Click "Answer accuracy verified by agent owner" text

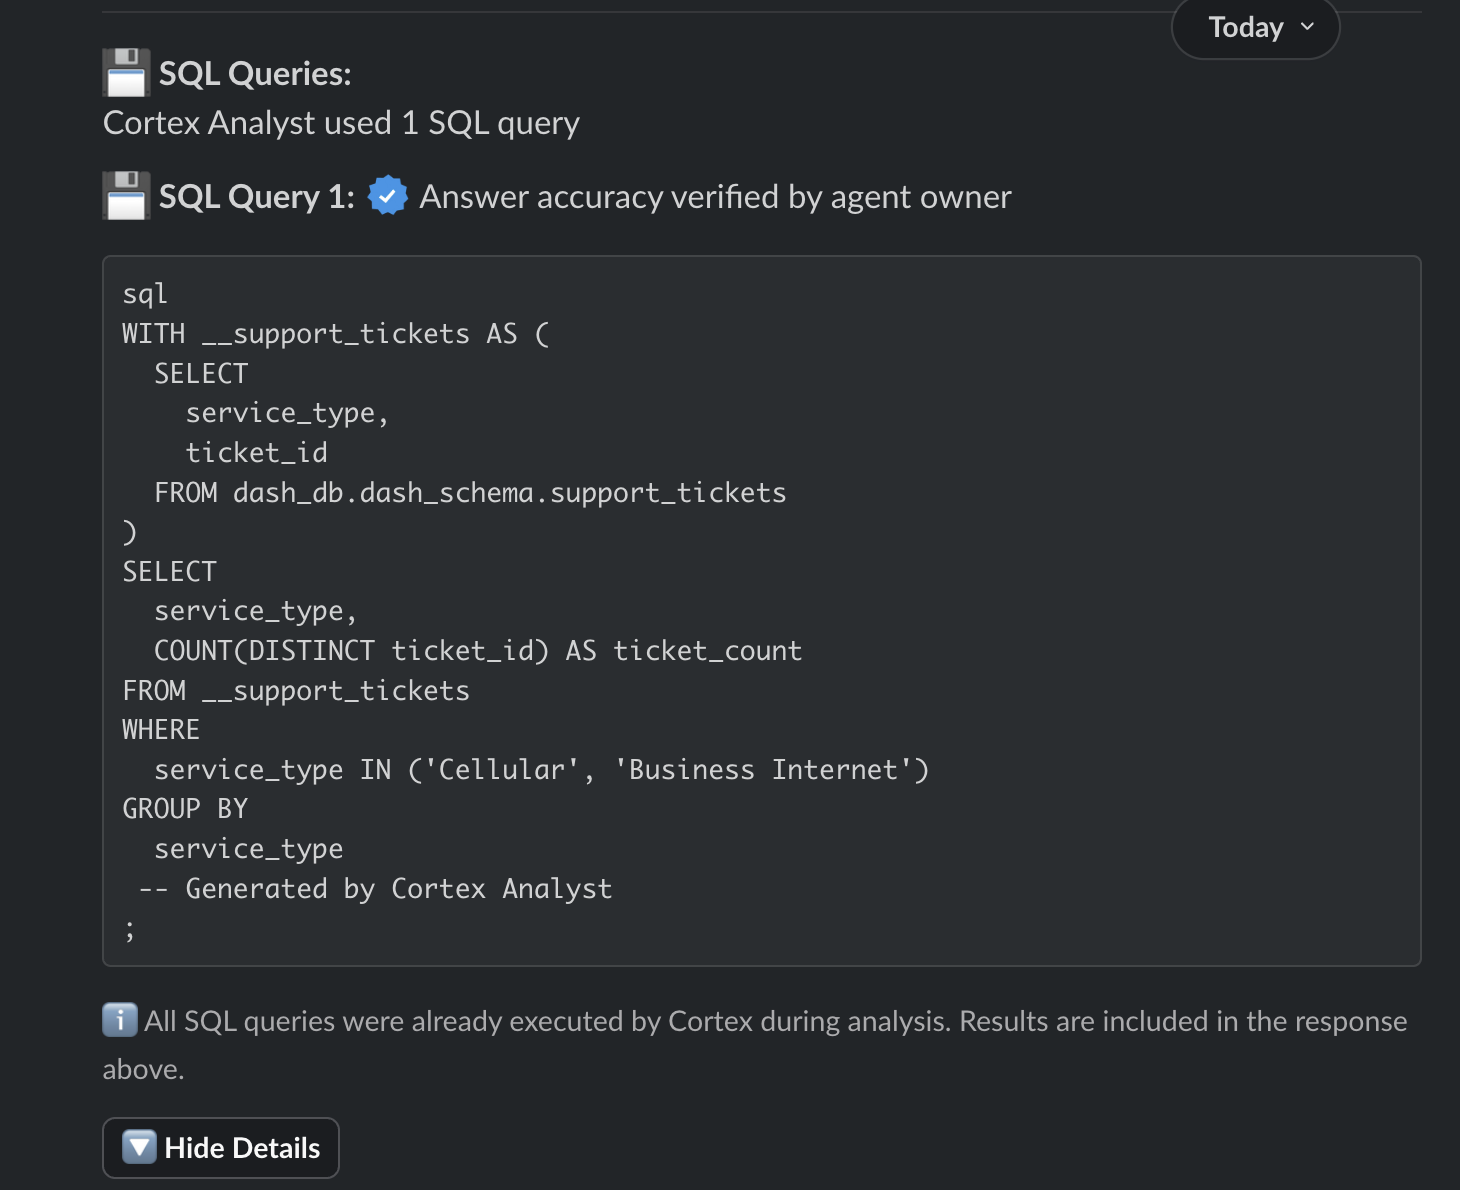click(x=714, y=197)
